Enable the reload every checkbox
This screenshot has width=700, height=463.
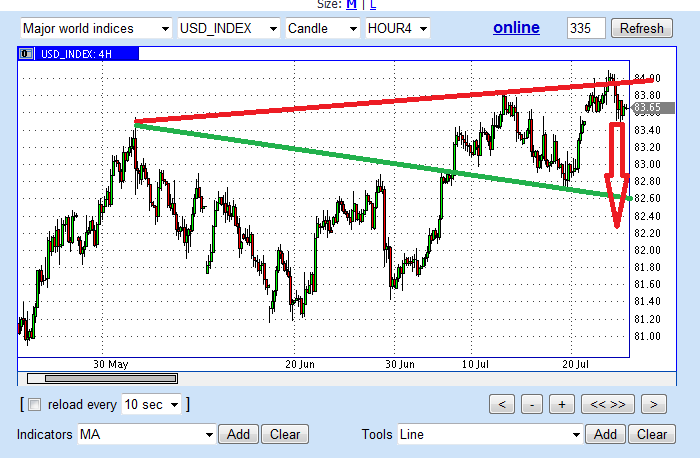pyautogui.click(x=34, y=405)
